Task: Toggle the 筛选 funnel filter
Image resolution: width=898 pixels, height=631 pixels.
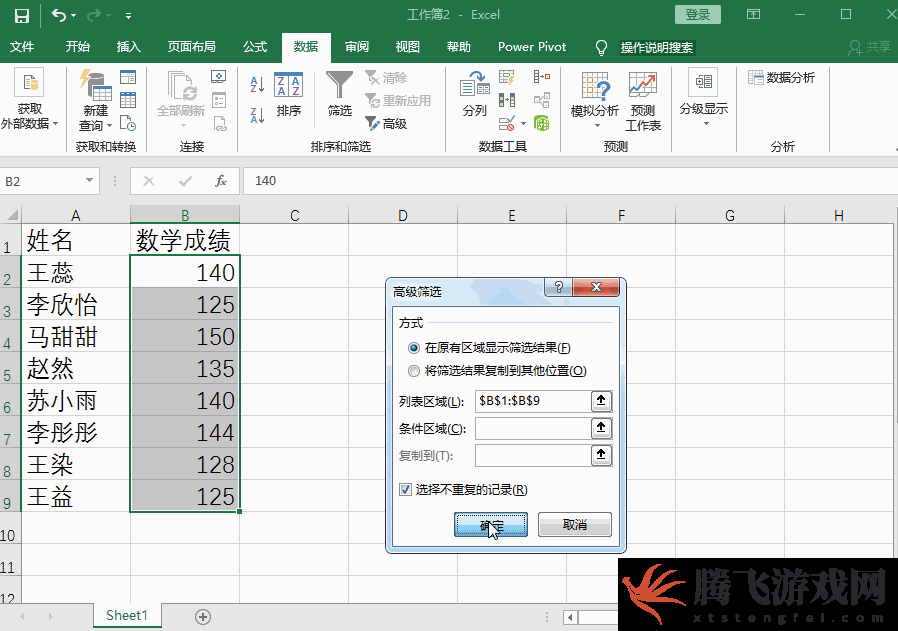Action: (339, 93)
